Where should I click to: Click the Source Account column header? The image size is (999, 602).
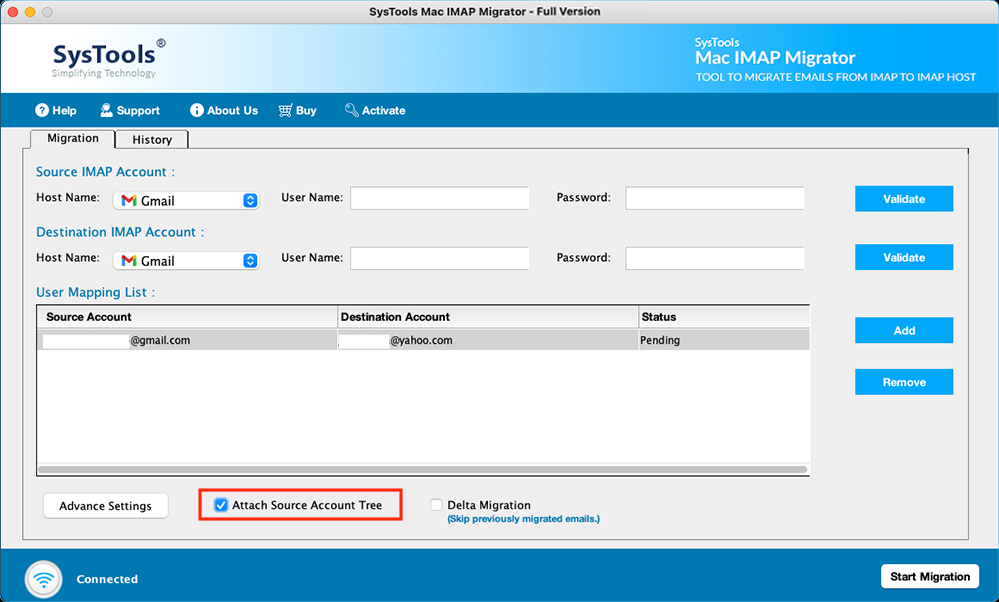point(187,317)
